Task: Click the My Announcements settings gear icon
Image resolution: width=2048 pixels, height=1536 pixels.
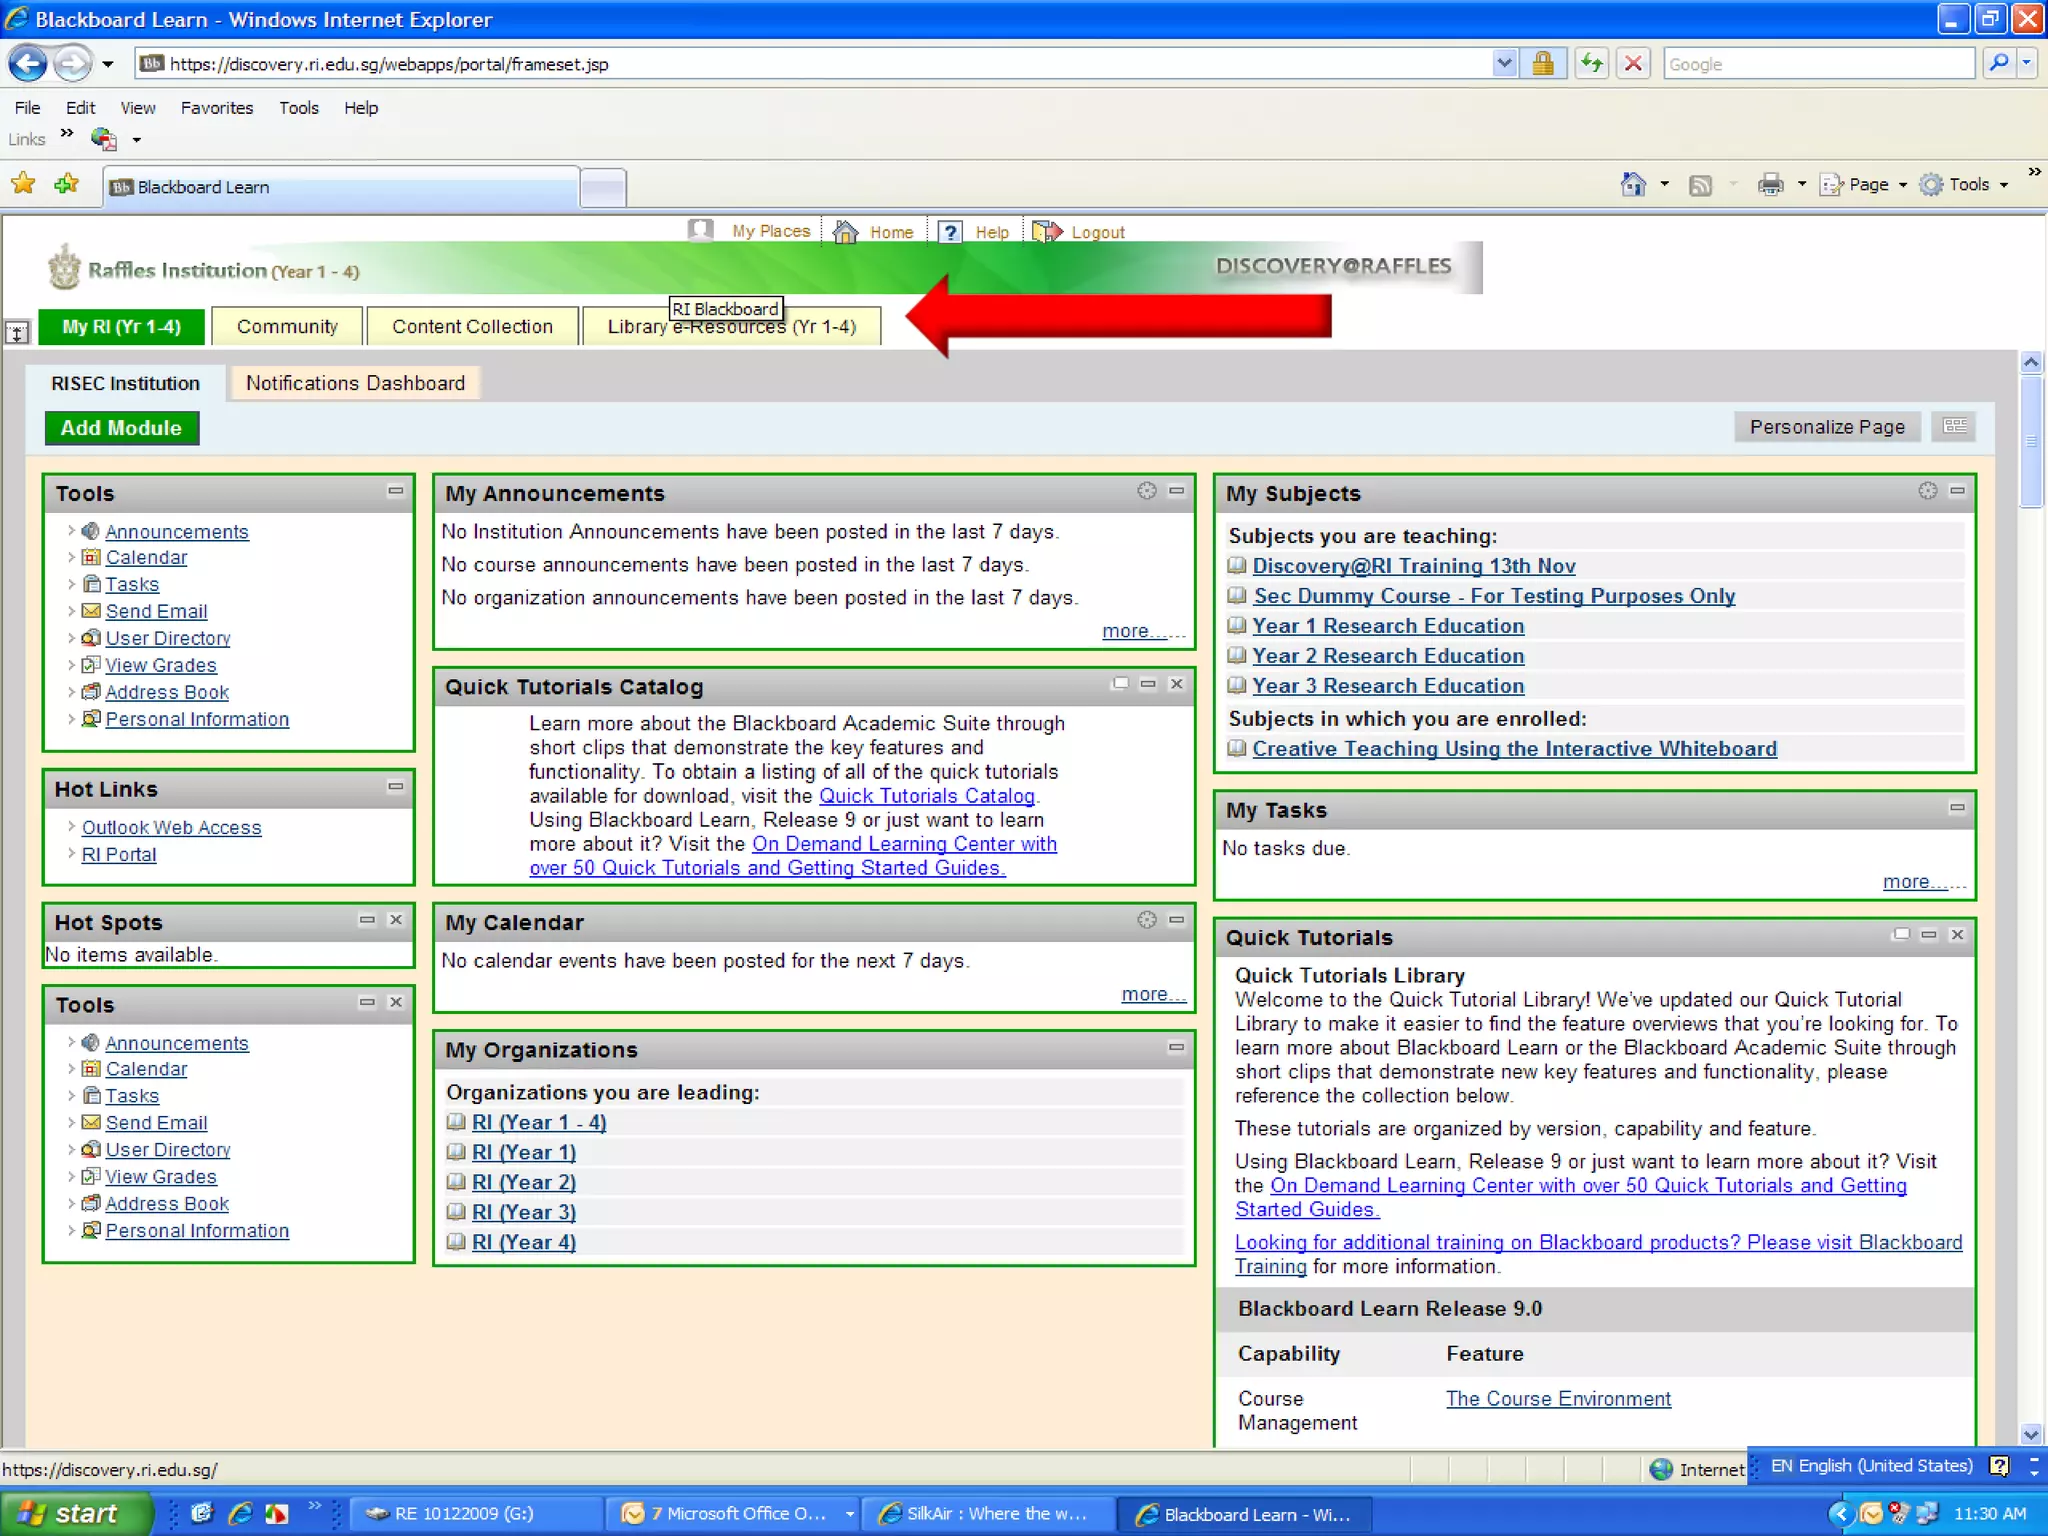Action: (x=1147, y=491)
